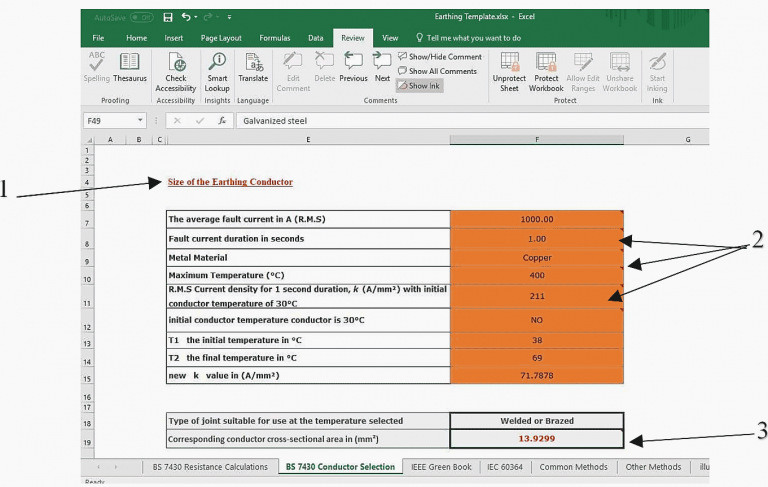
Task: Select row 7 header
Action: [87, 219]
